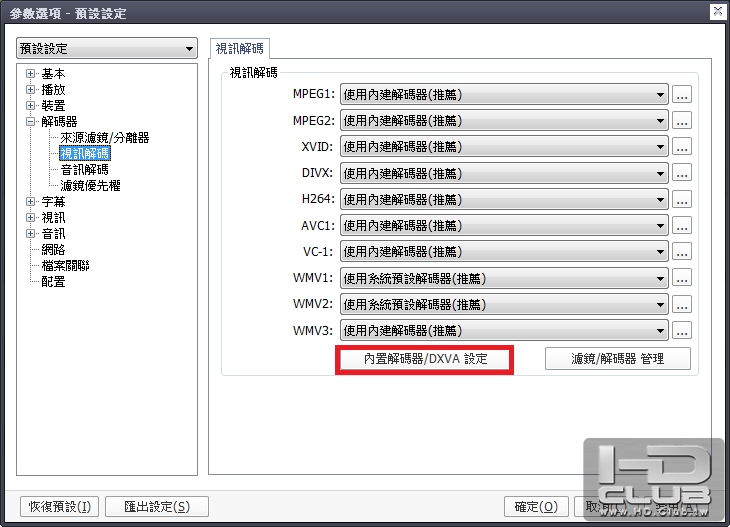This screenshot has width=730, height=527.
Task: Click the ... button beside DIVX
Action: tap(682, 173)
